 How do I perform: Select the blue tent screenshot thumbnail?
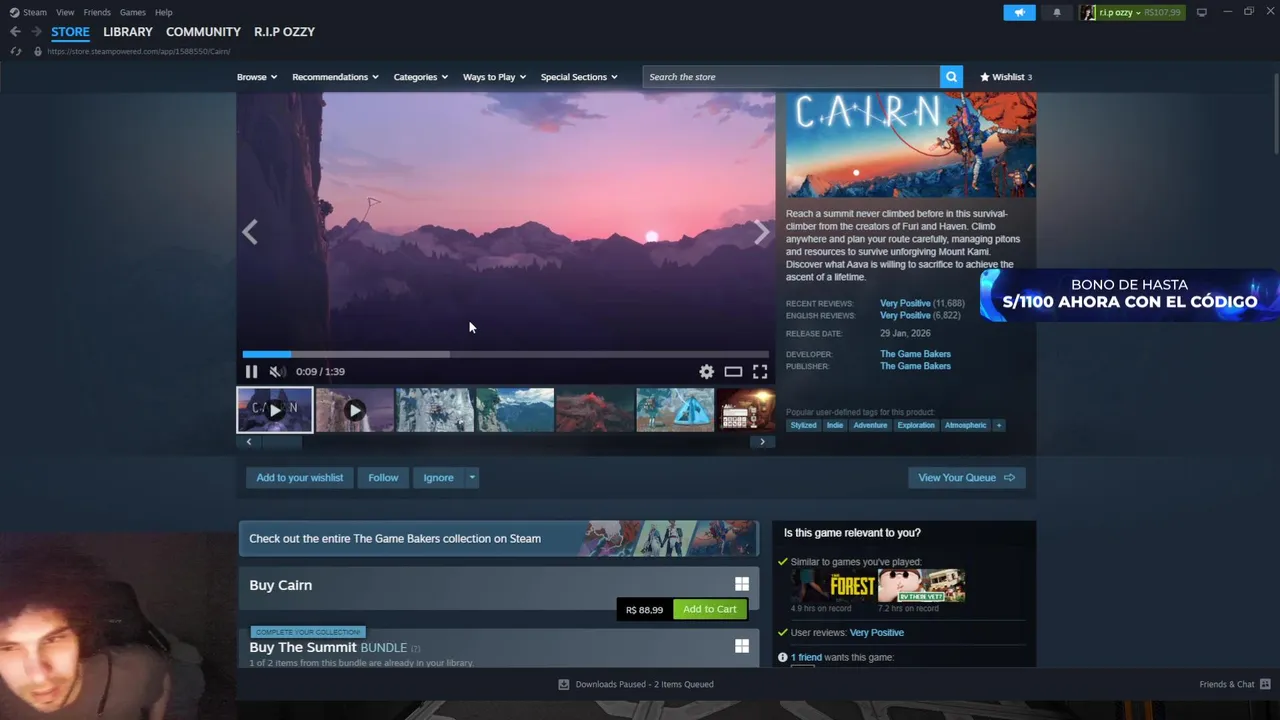pos(675,410)
